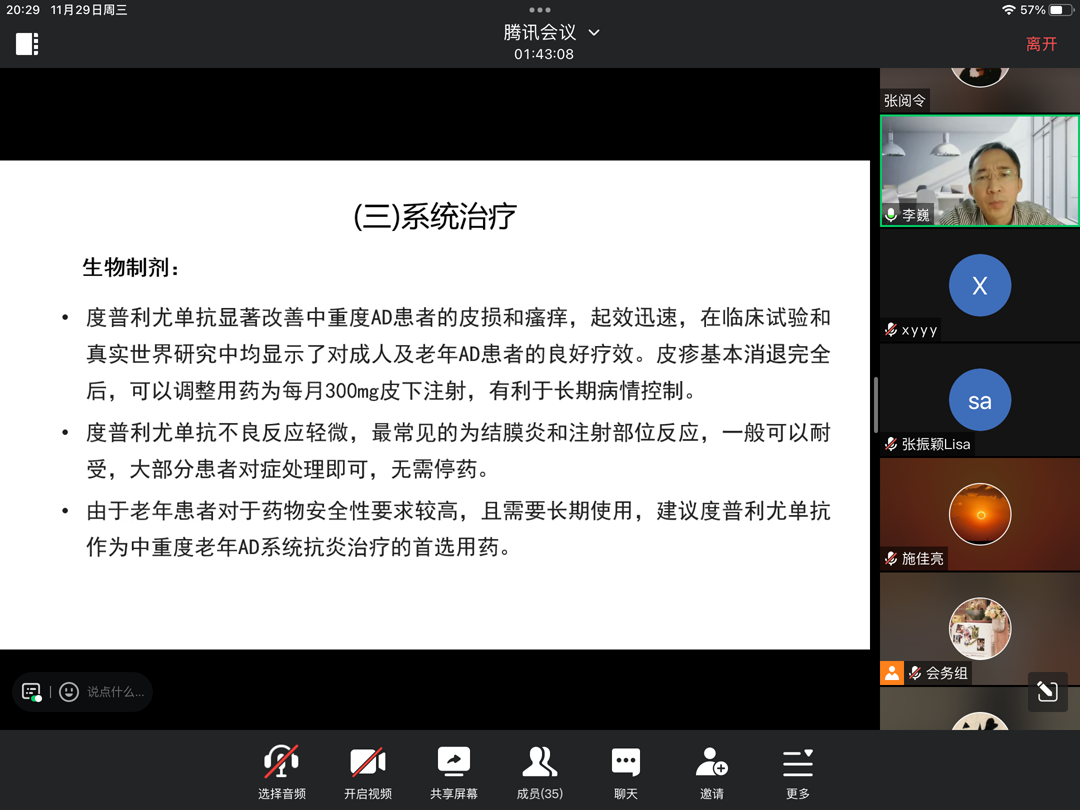The height and width of the screenshot is (810, 1080).
Task: Tap the 20:29 clock in status bar
Action: [x=23, y=10]
